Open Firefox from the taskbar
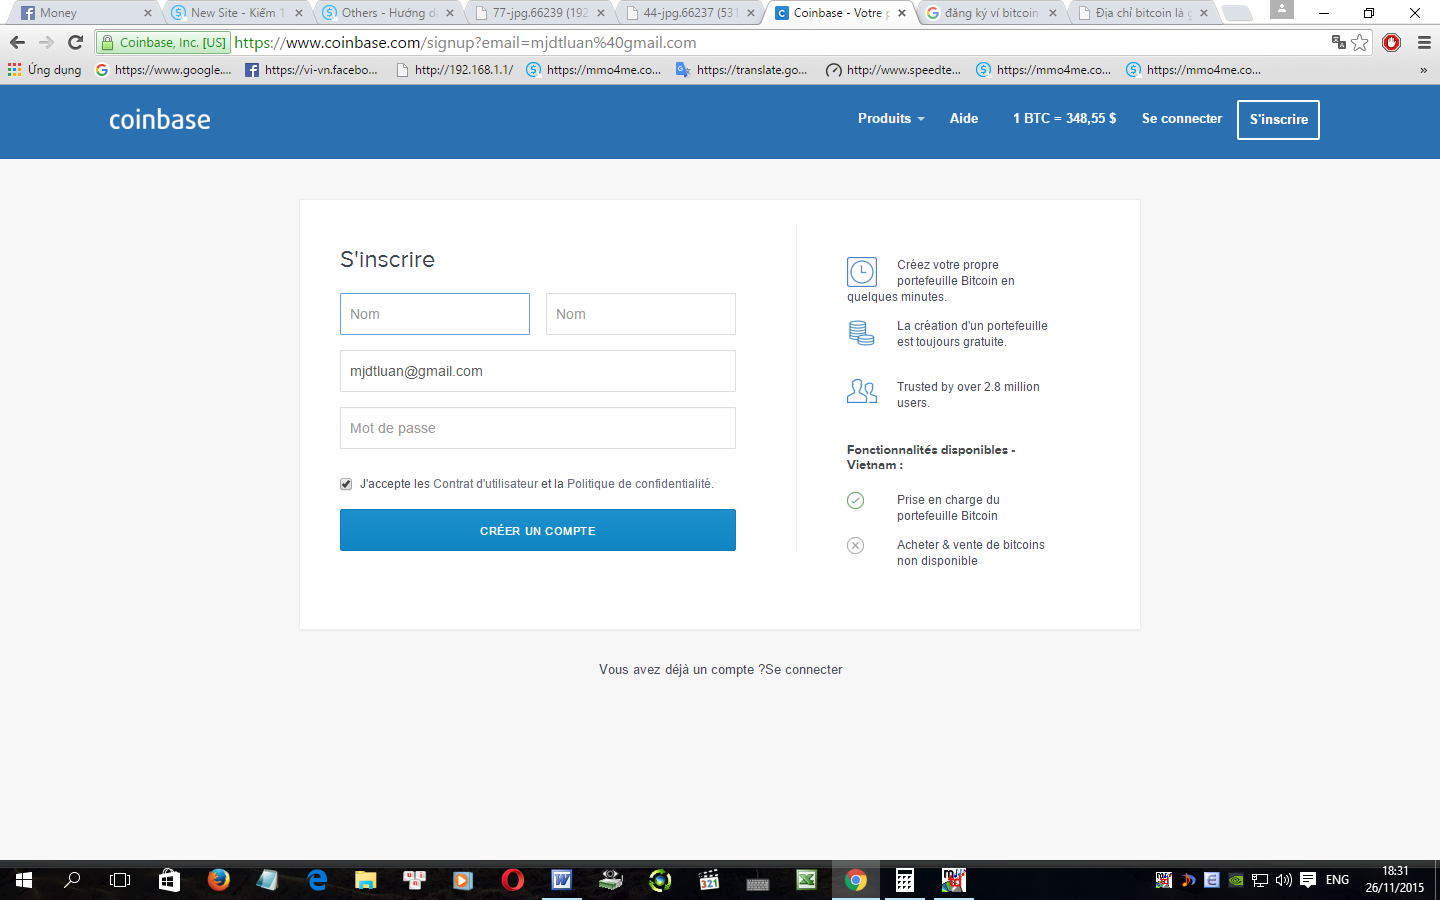The width and height of the screenshot is (1440, 900). click(218, 880)
